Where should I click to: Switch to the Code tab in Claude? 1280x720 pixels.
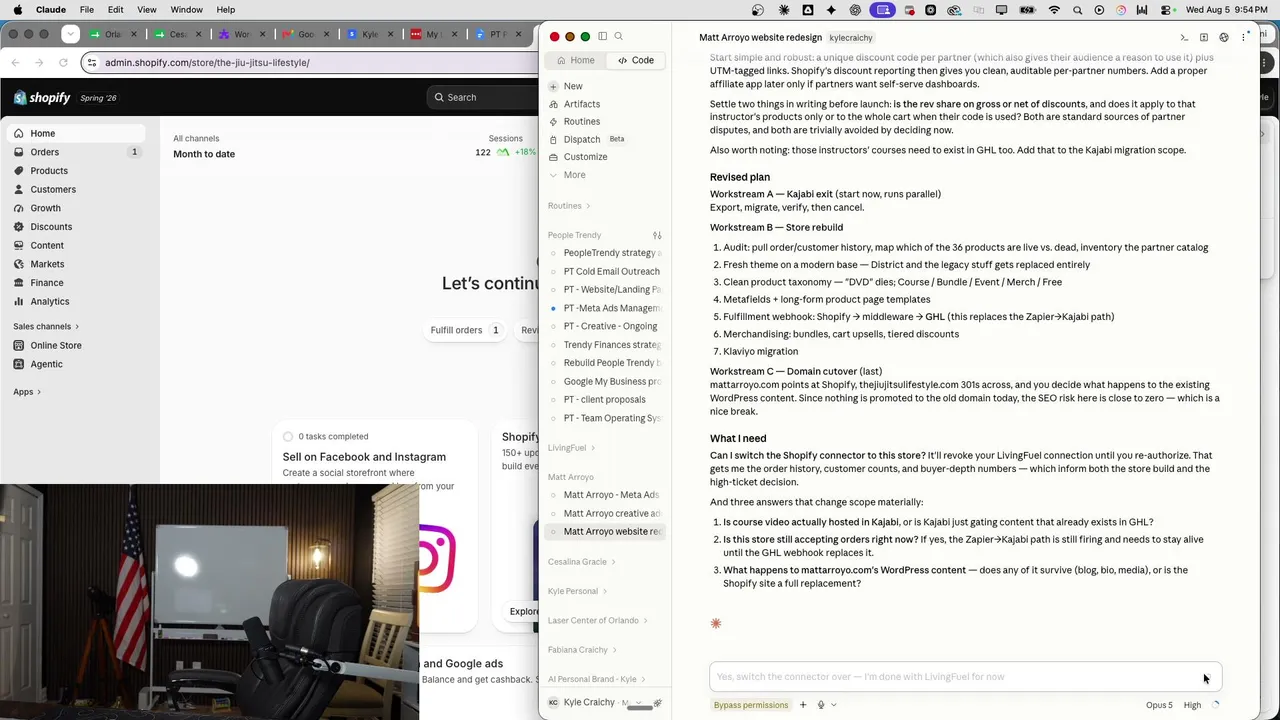[635, 60]
